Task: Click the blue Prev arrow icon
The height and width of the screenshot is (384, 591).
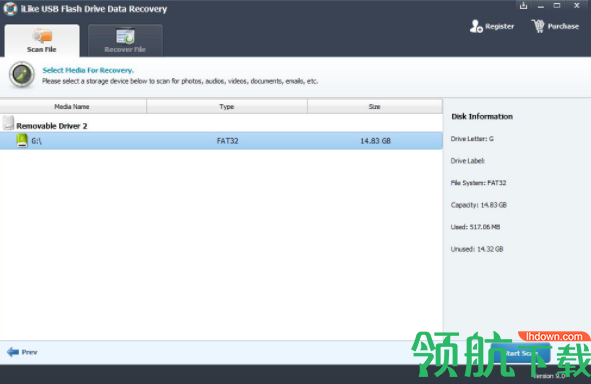Action: (x=13, y=352)
